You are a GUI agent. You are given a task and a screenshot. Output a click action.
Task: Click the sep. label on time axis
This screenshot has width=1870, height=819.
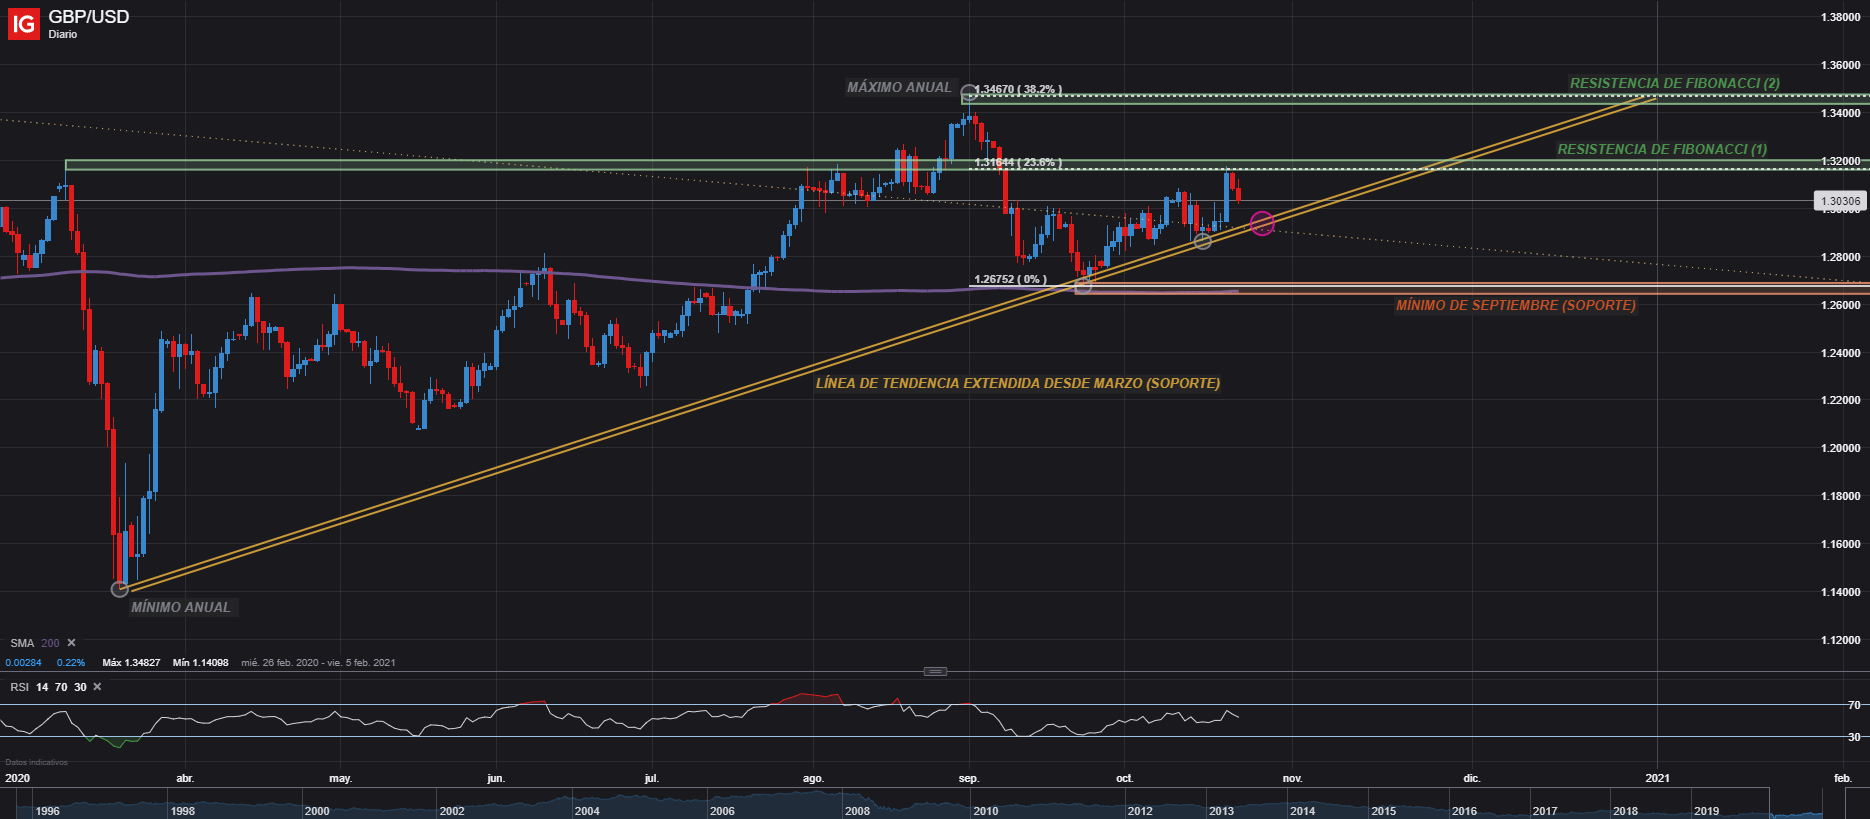(969, 778)
